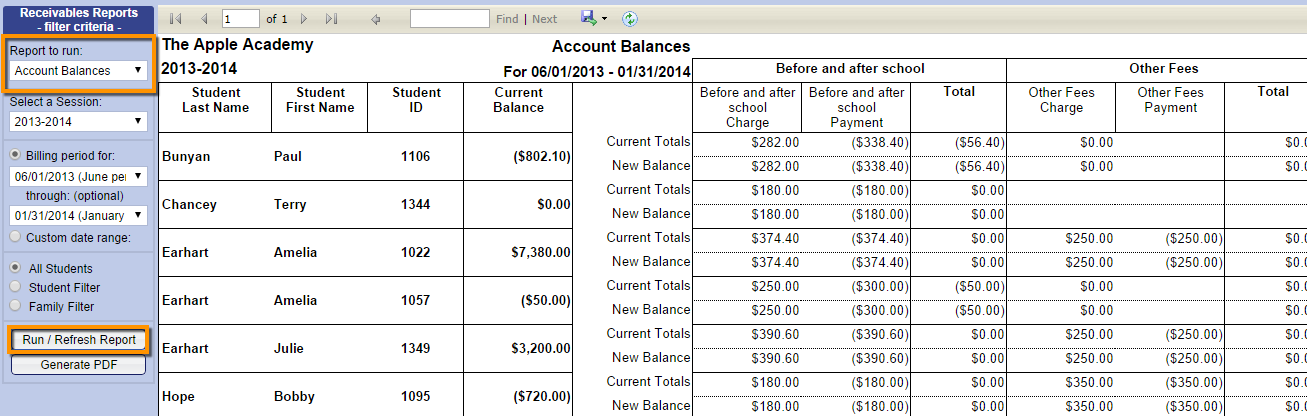Choose the Family Filter radio option
Viewport: 1307px width, 416px height.
coord(15,306)
